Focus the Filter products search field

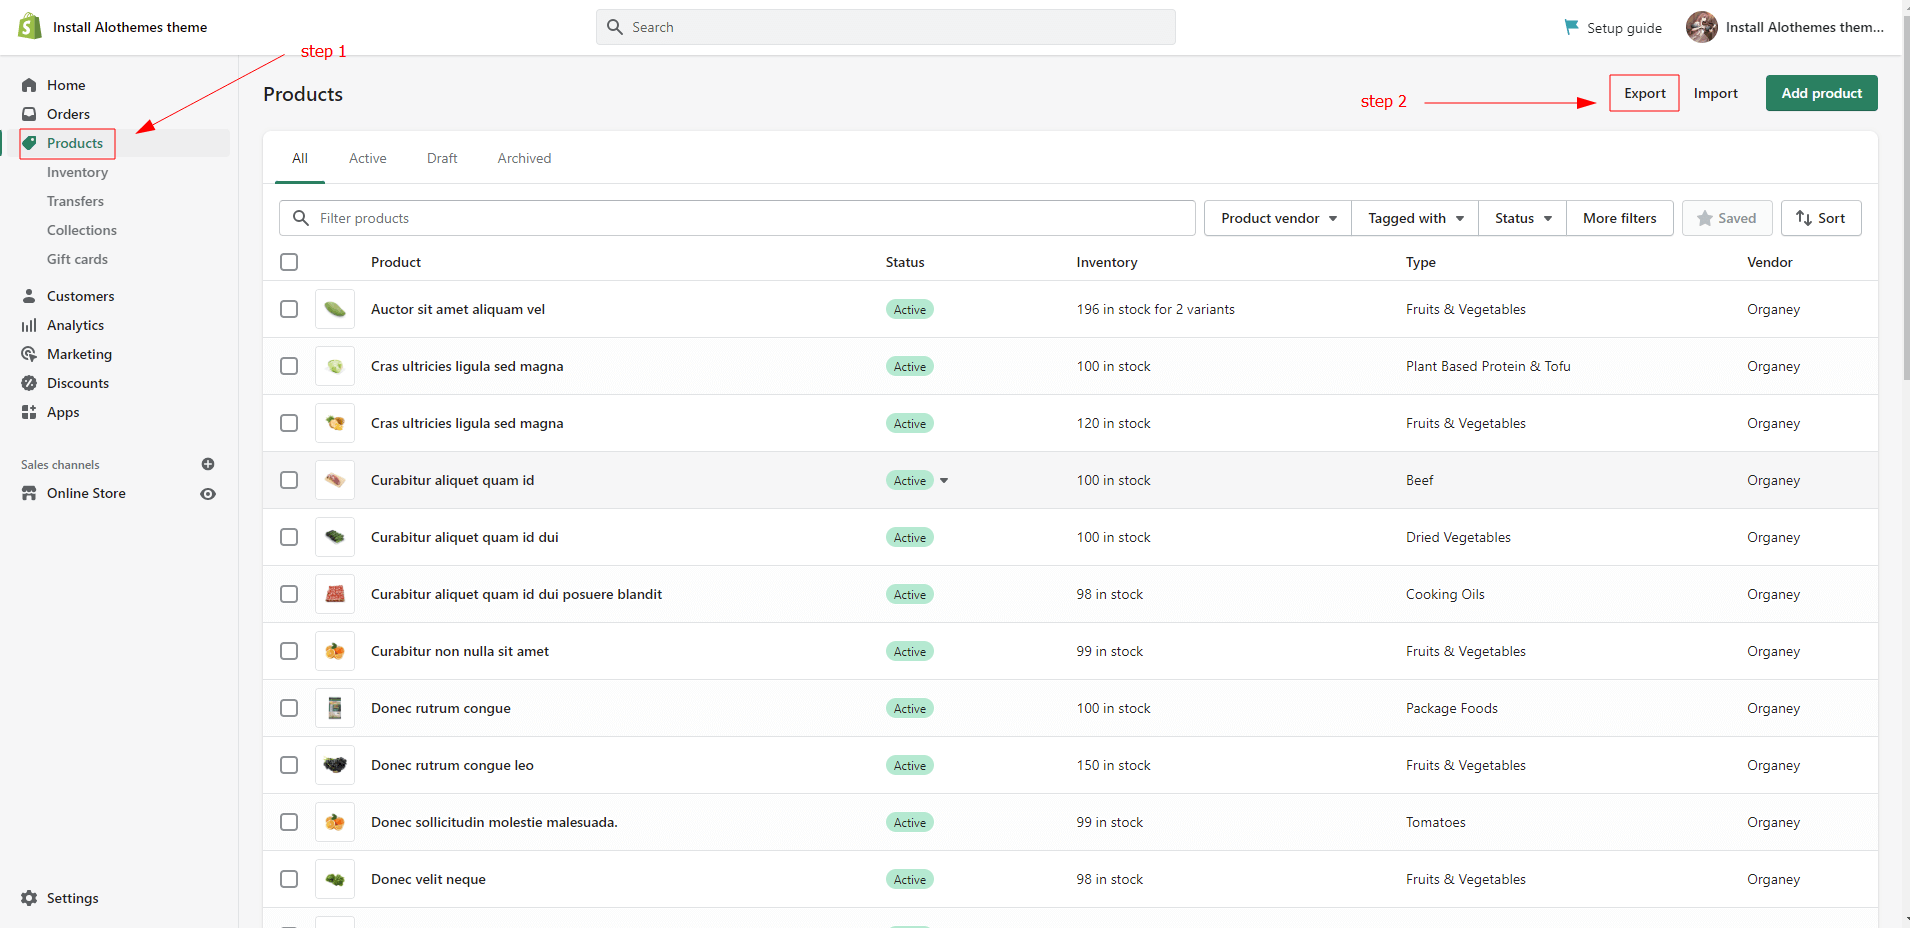point(750,218)
